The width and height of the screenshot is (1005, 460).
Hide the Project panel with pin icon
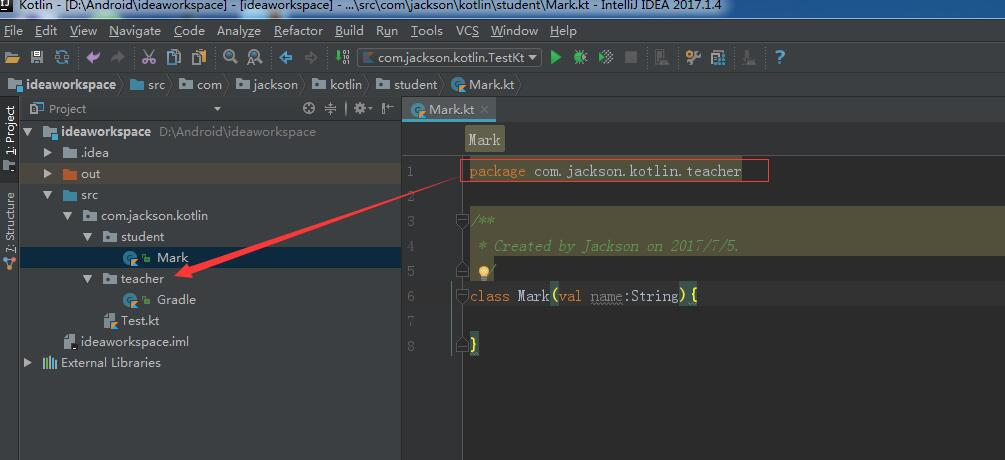click(387, 109)
